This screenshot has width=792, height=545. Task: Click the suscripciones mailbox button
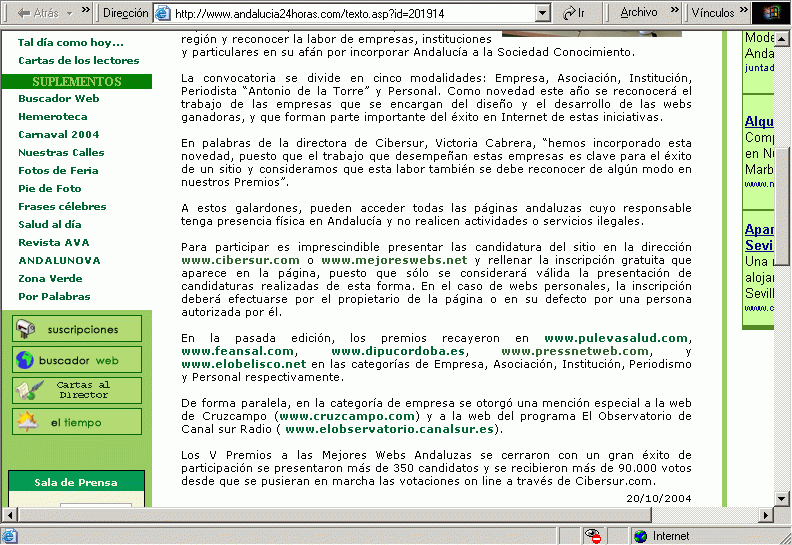point(77,329)
